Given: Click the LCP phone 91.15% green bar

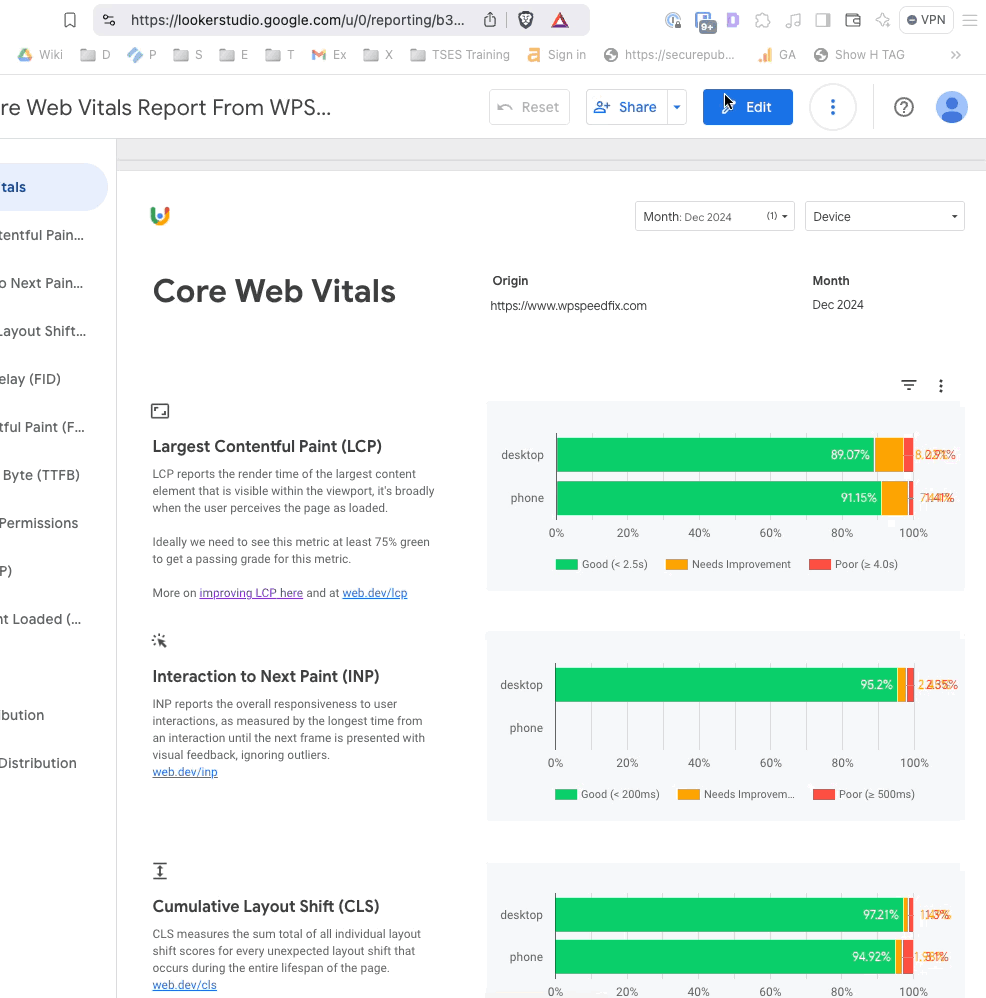Looking at the screenshot, I should pyautogui.click(x=719, y=498).
